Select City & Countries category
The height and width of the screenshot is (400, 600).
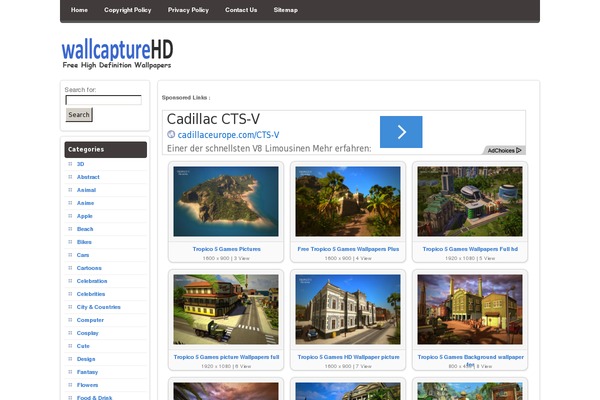coord(99,307)
